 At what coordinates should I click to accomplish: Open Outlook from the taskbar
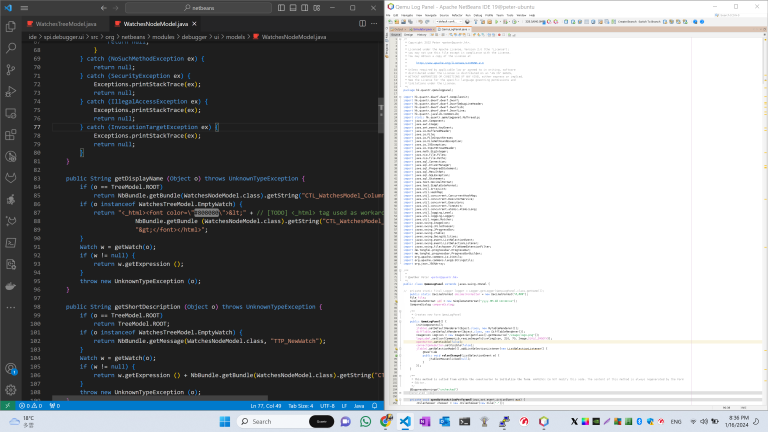coord(445,421)
